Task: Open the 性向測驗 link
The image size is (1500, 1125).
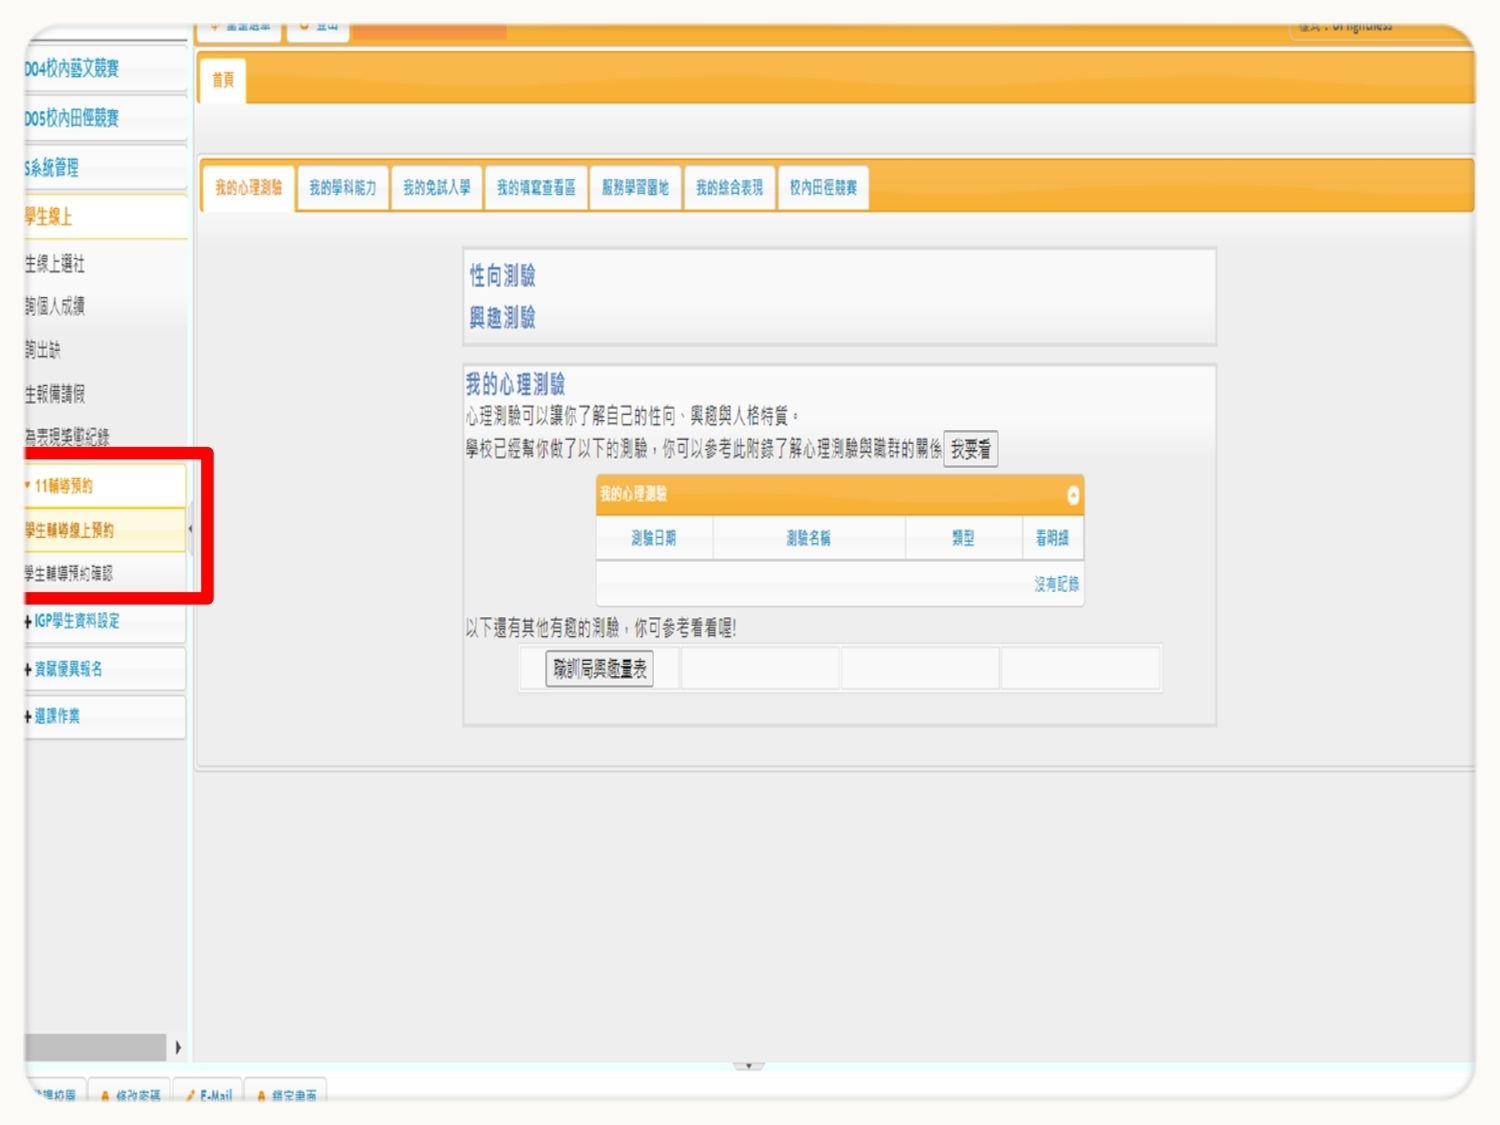Action: pyautogui.click(x=503, y=276)
